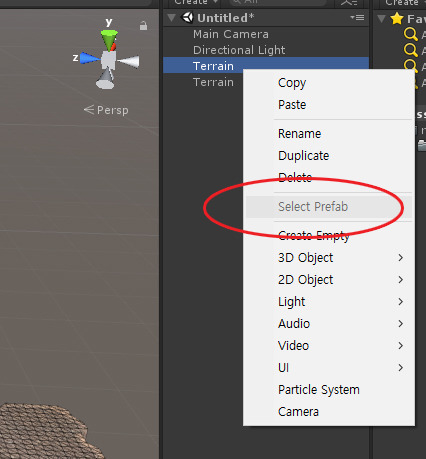Click the green Y axis cone on gizmo

pos(109,39)
